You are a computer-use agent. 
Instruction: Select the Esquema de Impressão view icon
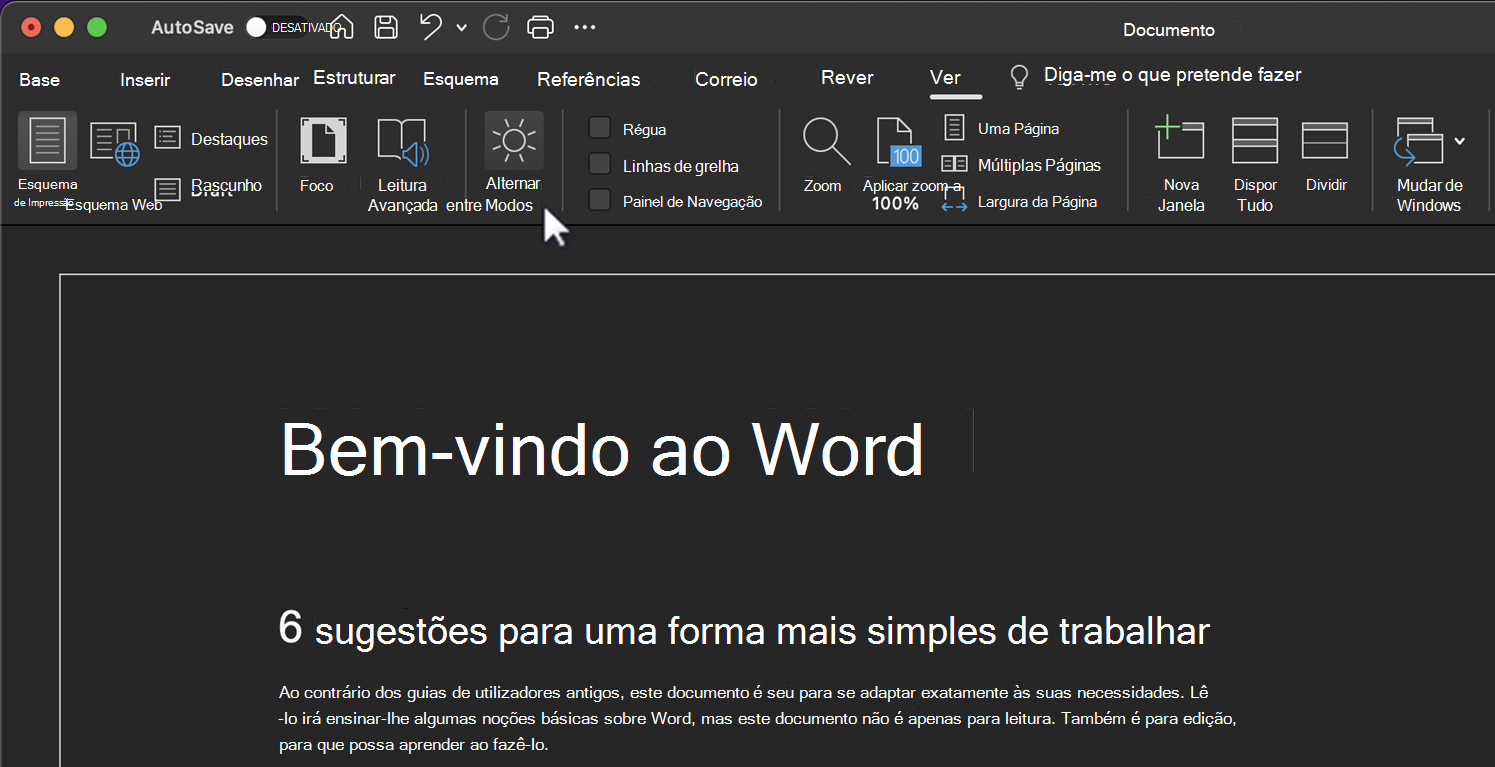pos(47,140)
